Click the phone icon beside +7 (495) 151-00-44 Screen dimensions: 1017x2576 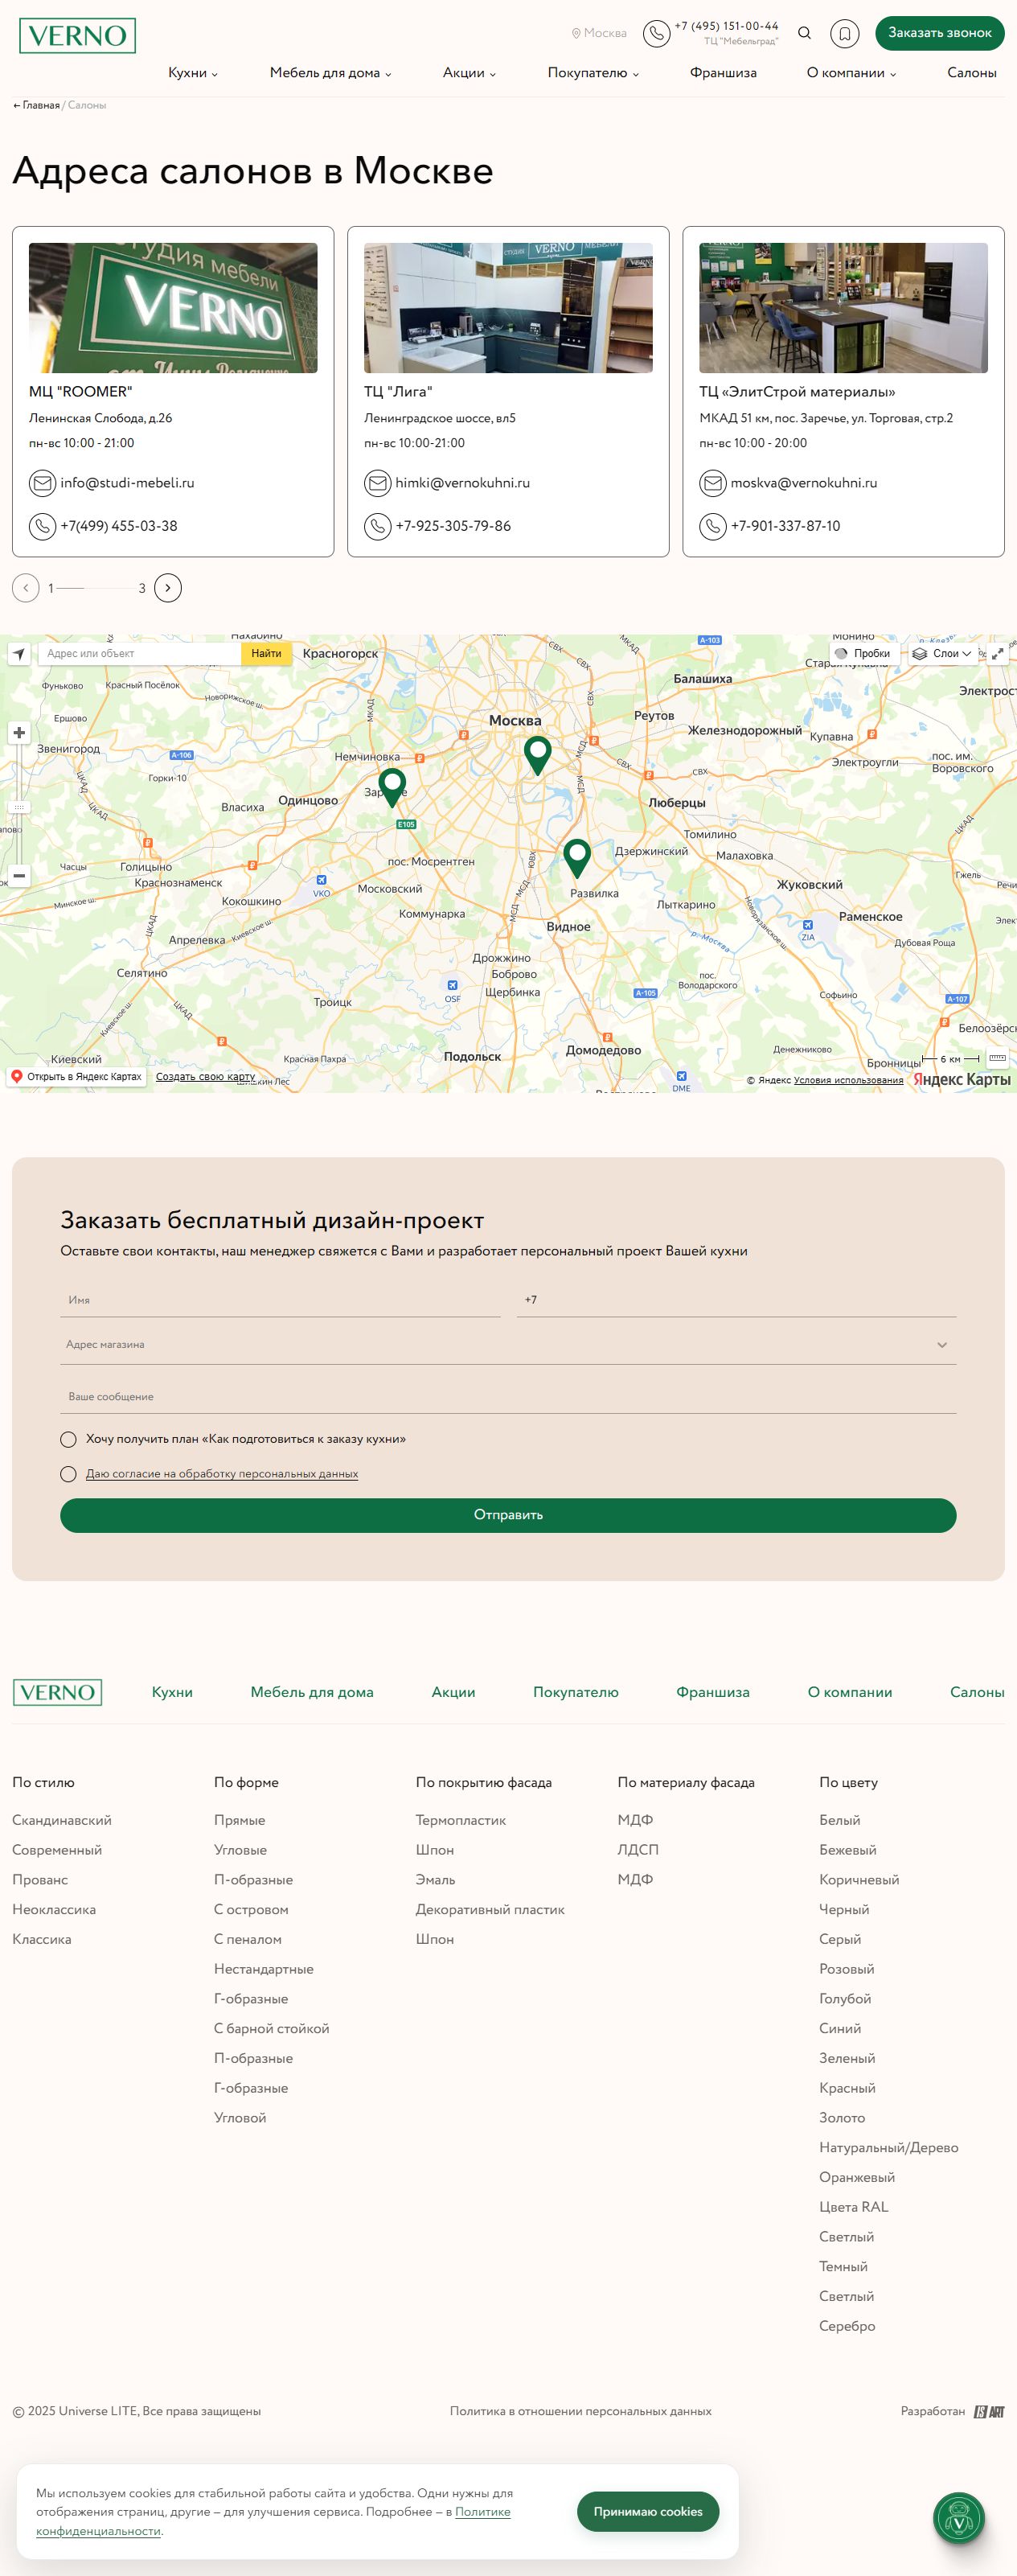656,33
